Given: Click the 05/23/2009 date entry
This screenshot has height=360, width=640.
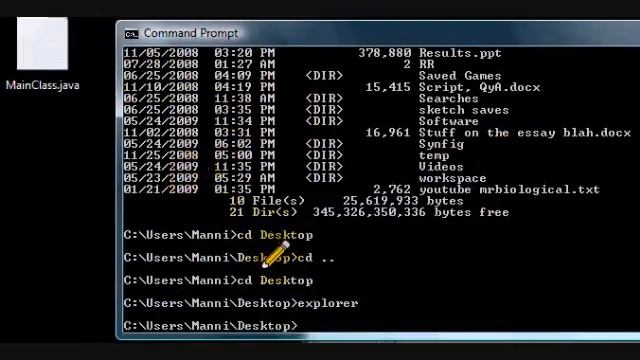Looking at the screenshot, I should tap(161, 178).
